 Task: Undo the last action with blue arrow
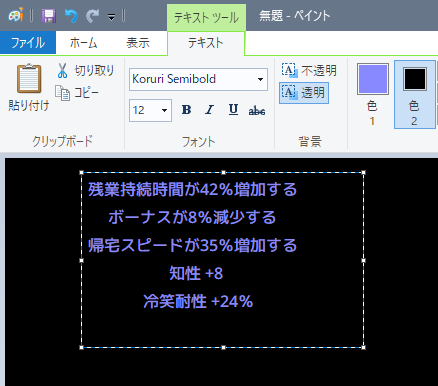71,16
